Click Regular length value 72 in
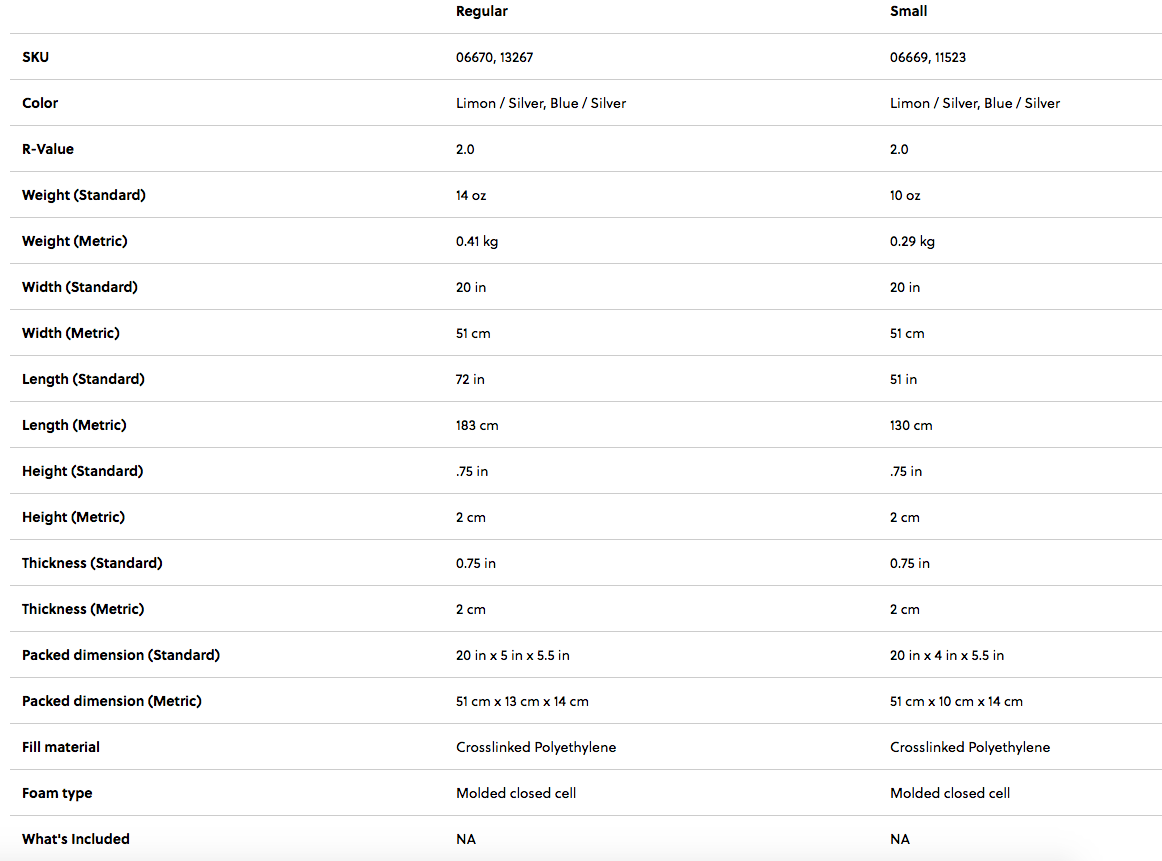 (x=470, y=379)
